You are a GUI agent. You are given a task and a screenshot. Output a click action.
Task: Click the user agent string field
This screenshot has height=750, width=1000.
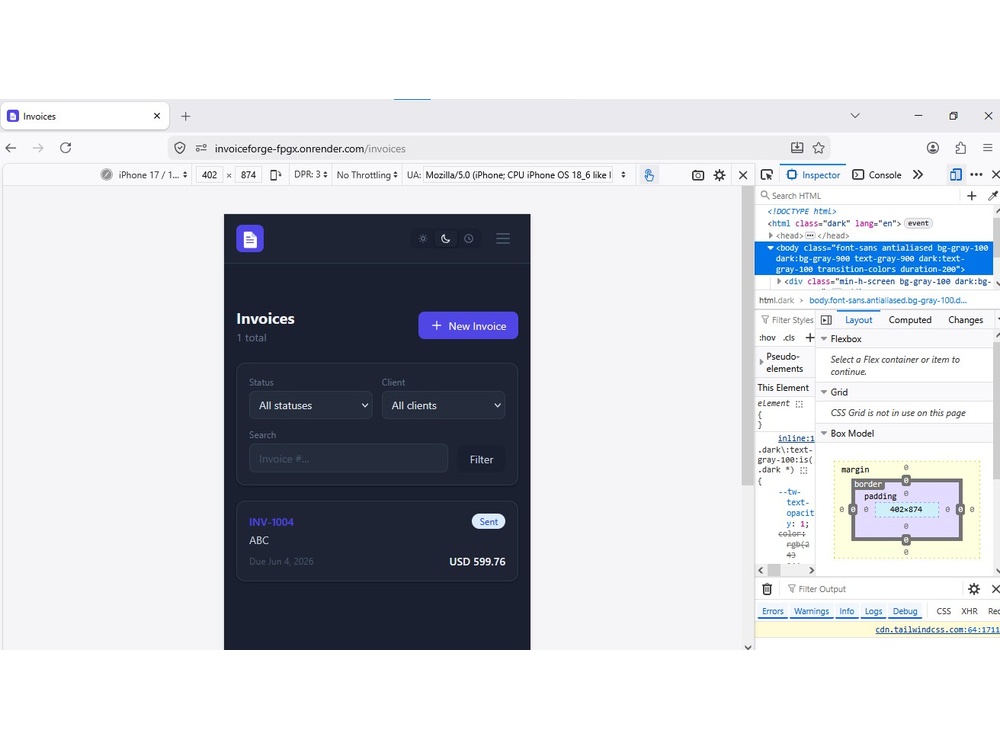(518, 175)
